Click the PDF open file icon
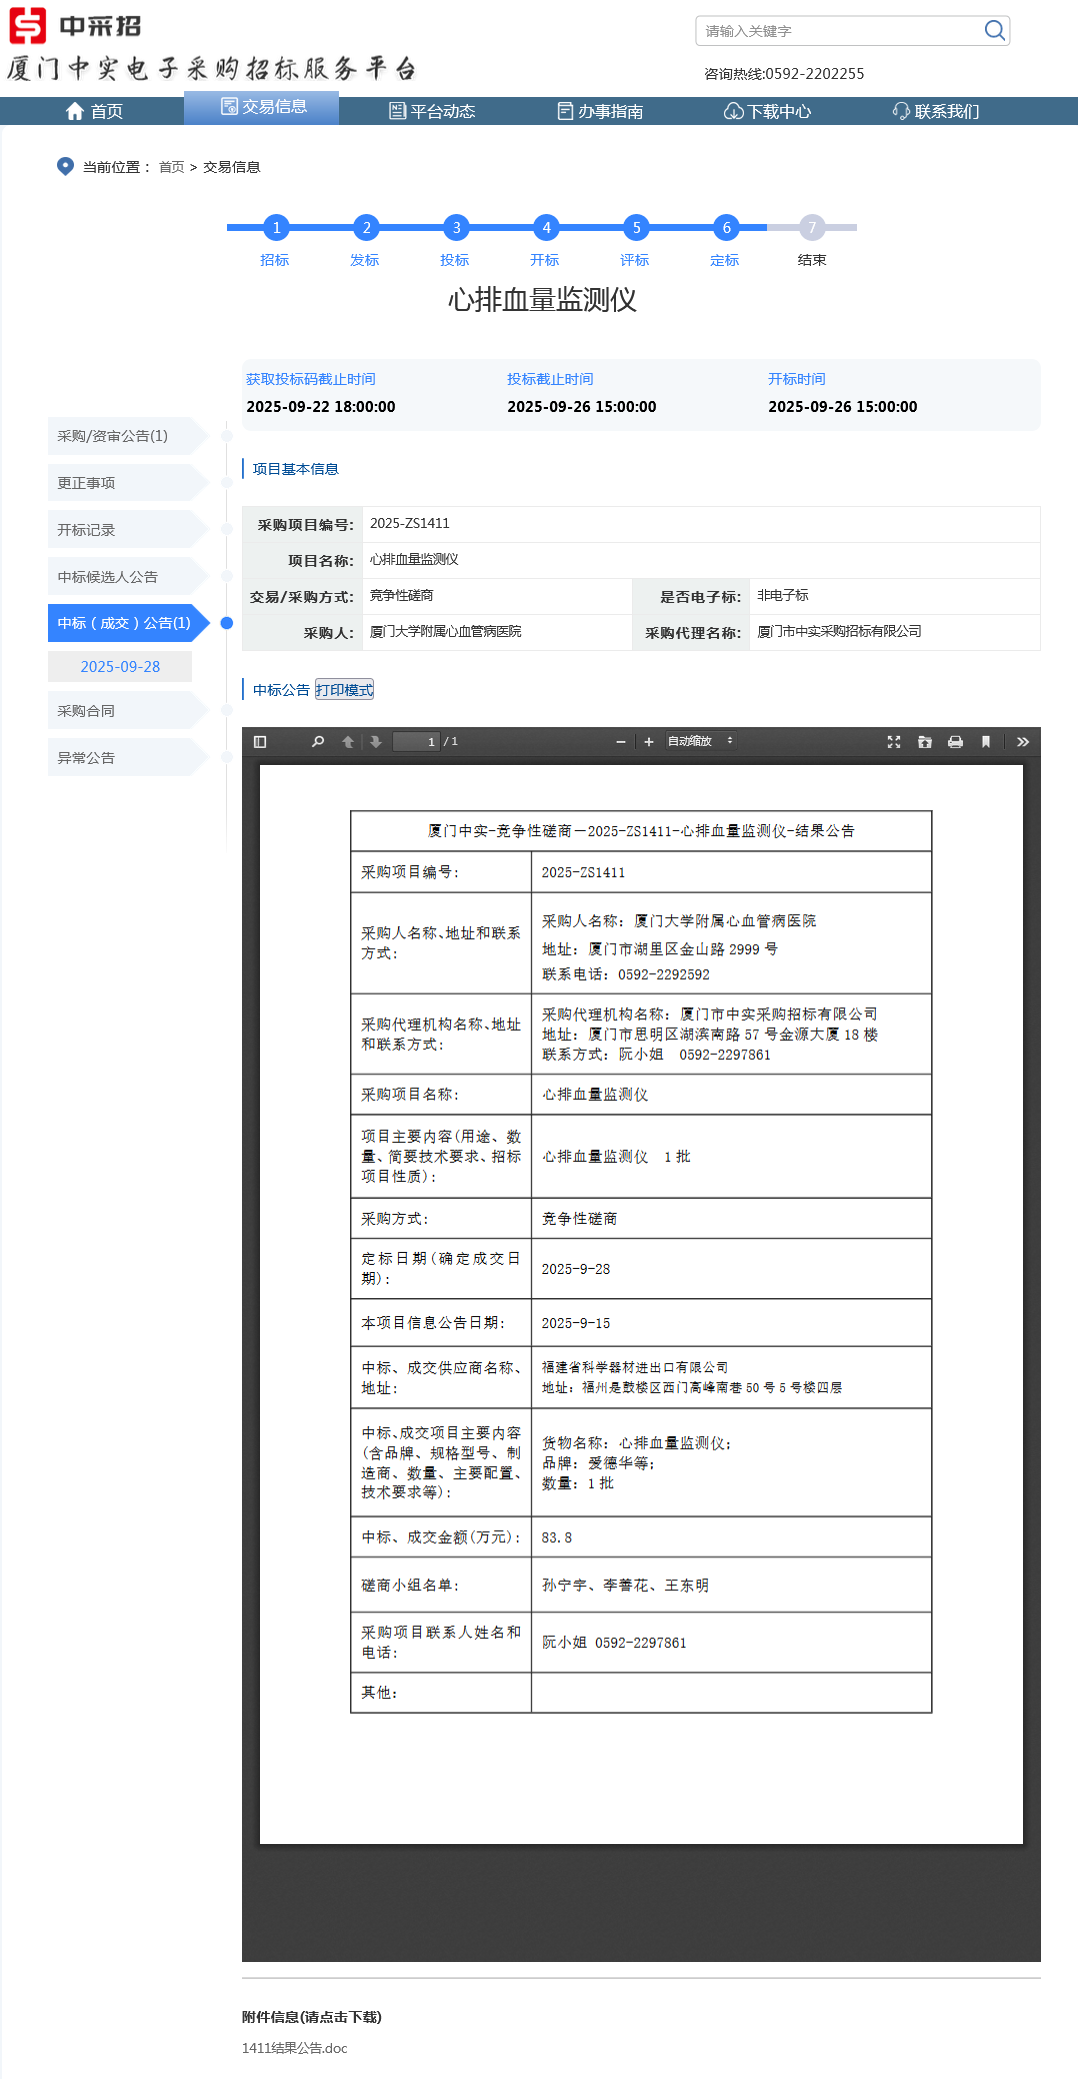 pyautogui.click(x=925, y=742)
